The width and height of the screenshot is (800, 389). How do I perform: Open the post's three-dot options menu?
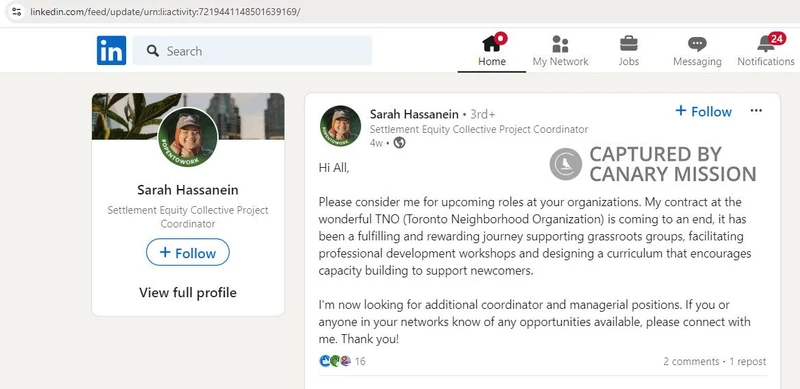tap(756, 111)
